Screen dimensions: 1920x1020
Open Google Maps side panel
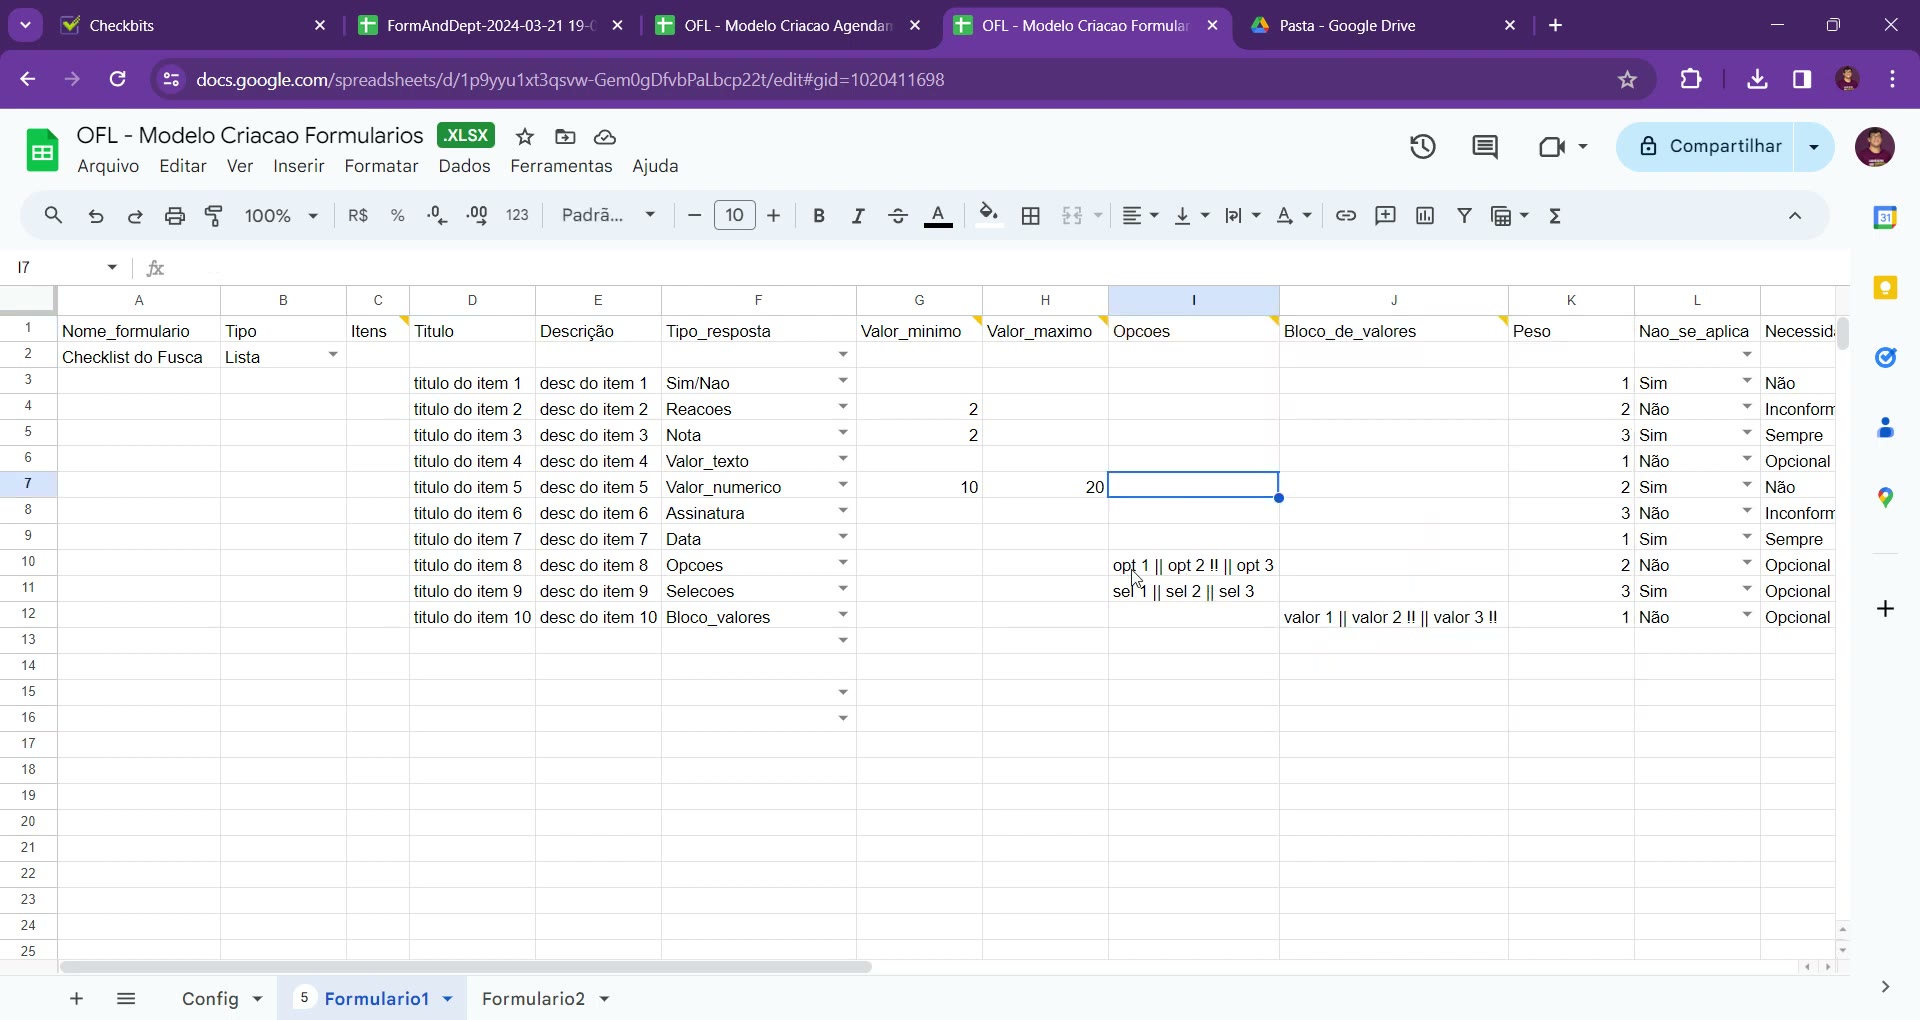[1885, 497]
